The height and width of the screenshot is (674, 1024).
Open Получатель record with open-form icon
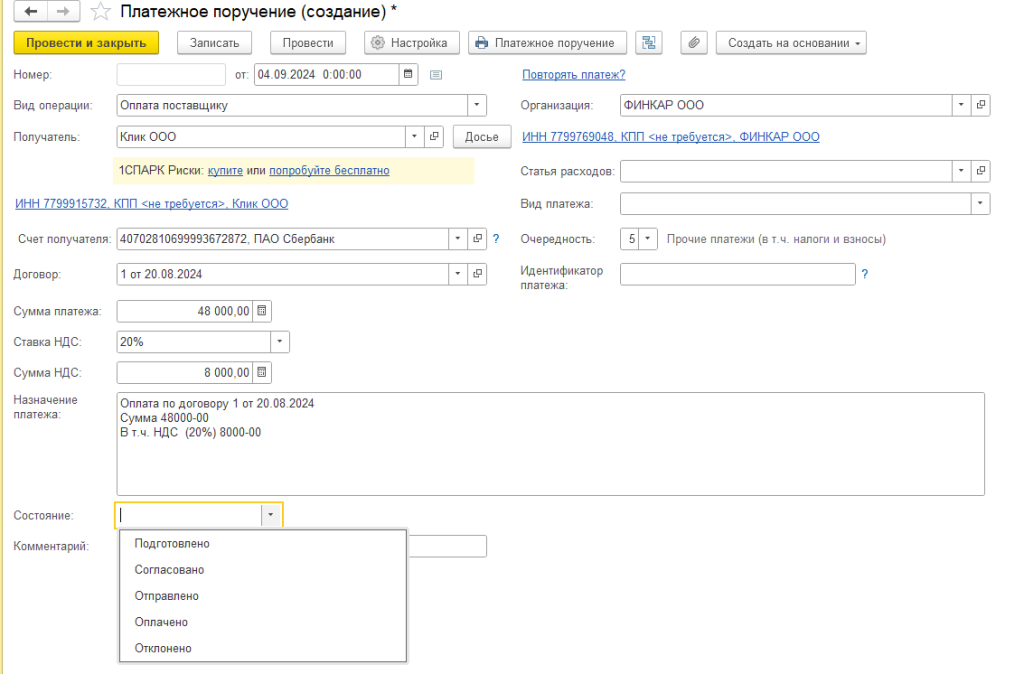(434, 136)
